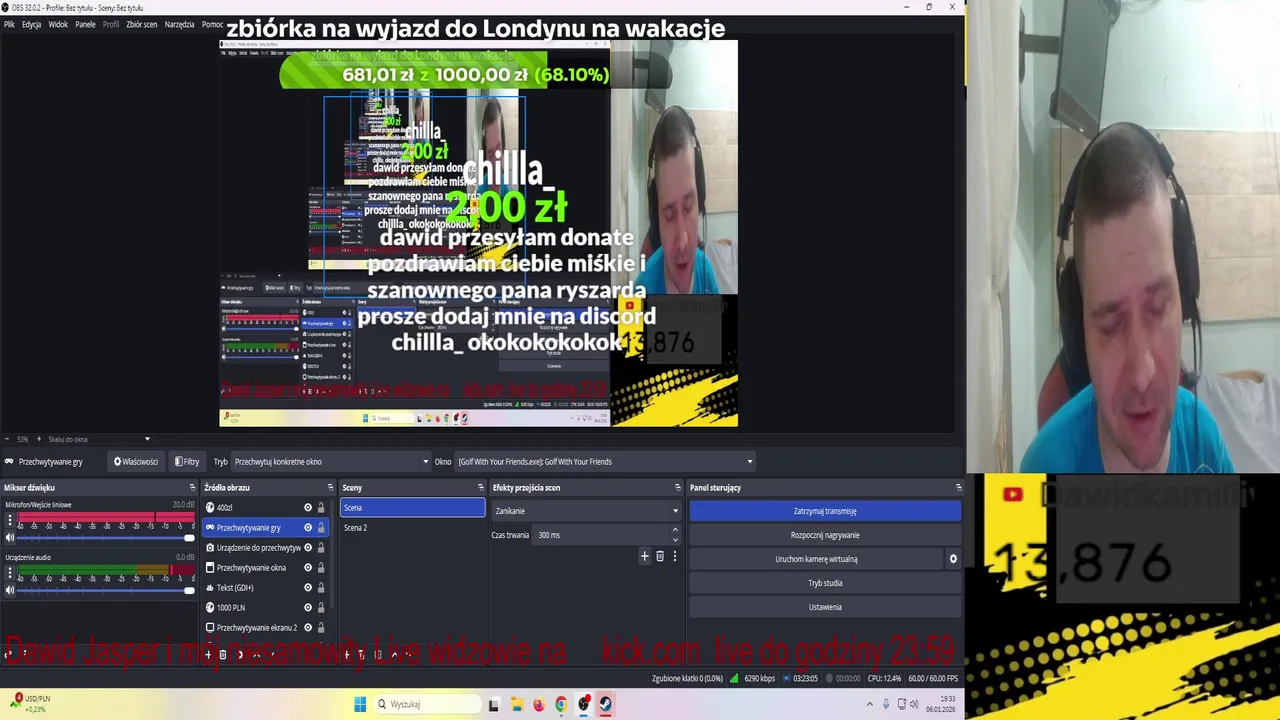Adjust the Mikrofon/Wejście liniowe volume slider

coord(105,538)
